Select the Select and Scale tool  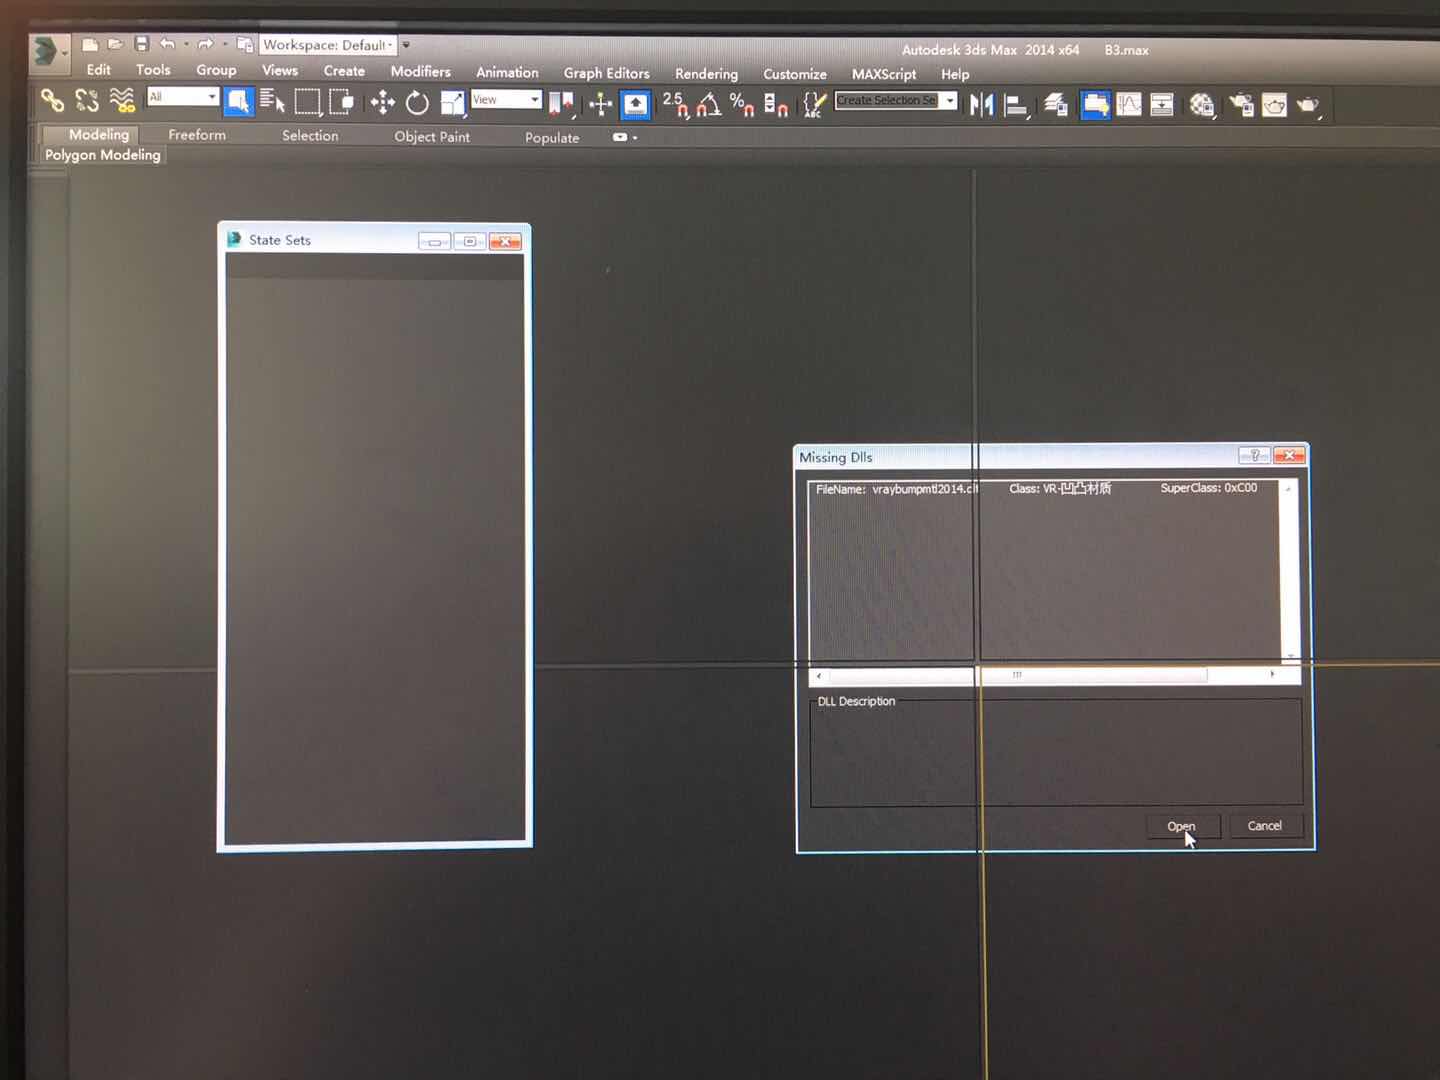point(453,103)
